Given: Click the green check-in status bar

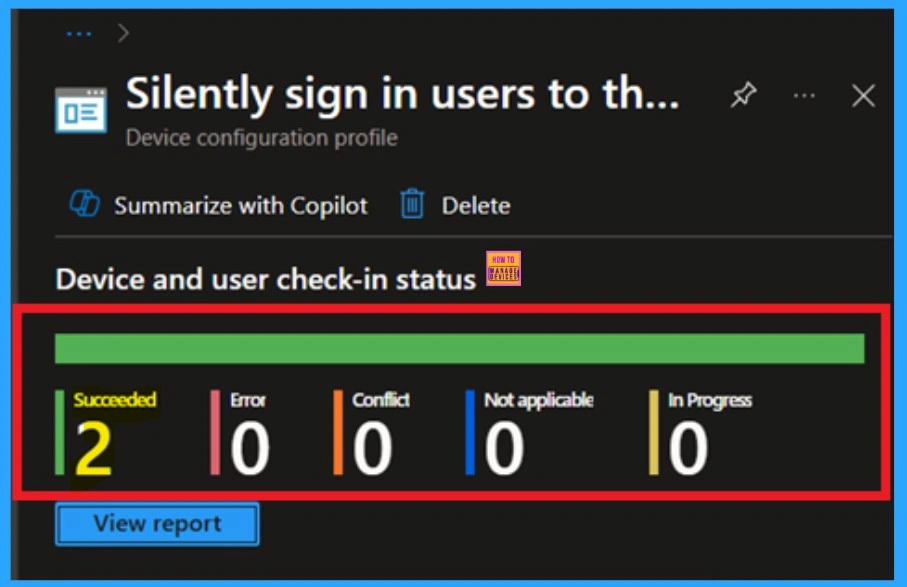Looking at the screenshot, I should click(460, 349).
